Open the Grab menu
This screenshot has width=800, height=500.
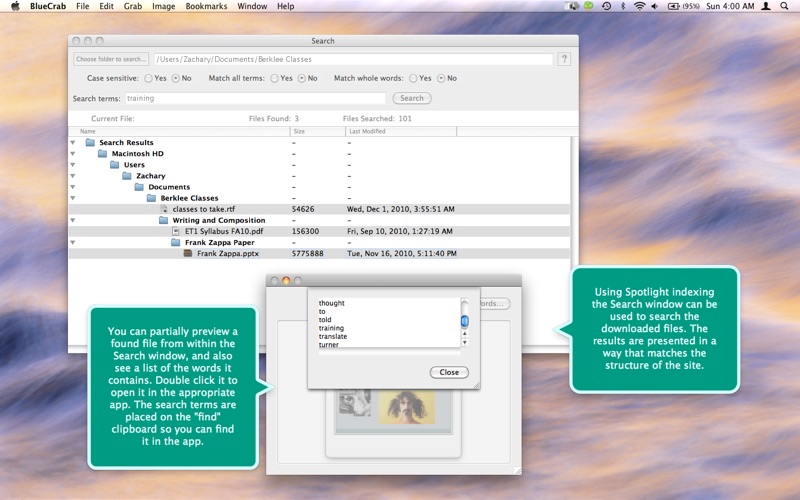(133, 6)
